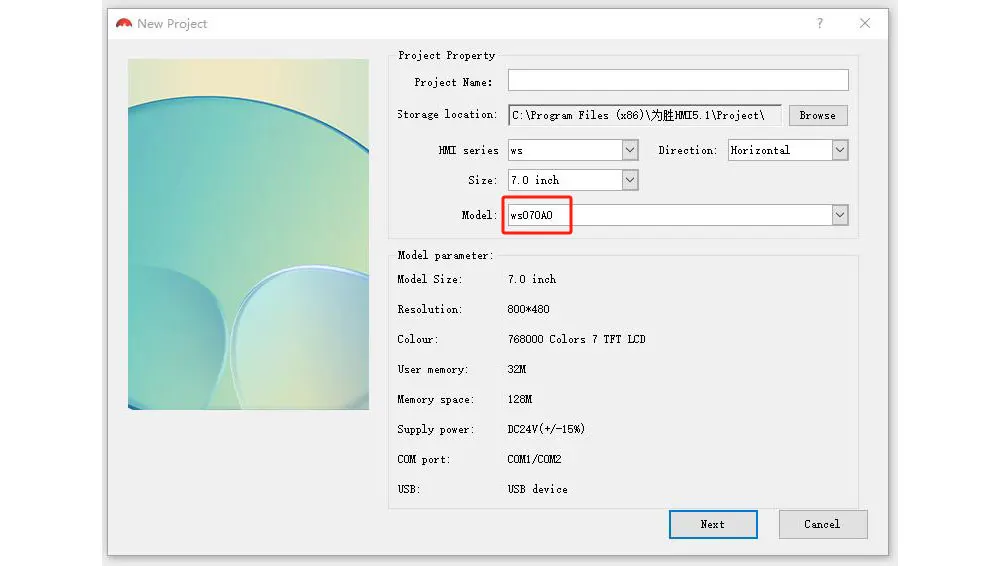Click the COM1/COM2 port value

[534, 459]
